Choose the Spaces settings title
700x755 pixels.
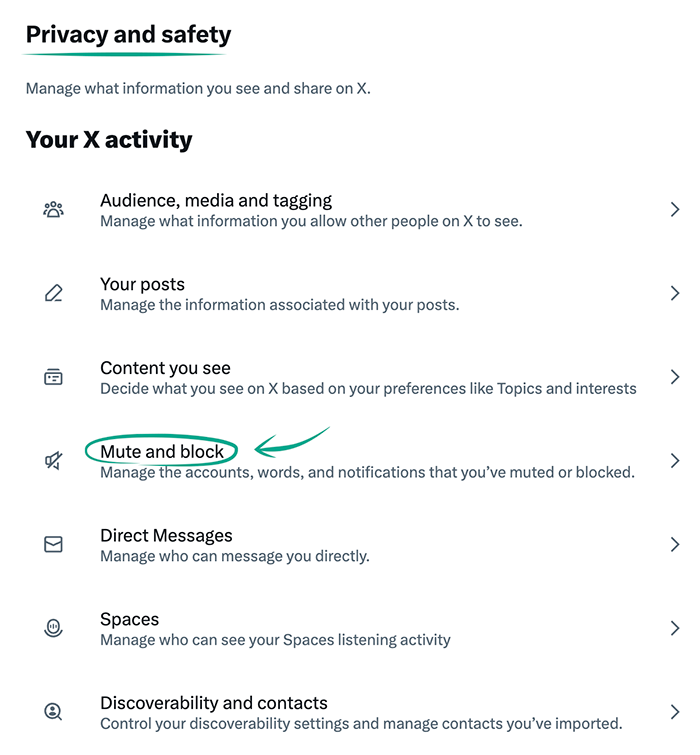(129, 619)
